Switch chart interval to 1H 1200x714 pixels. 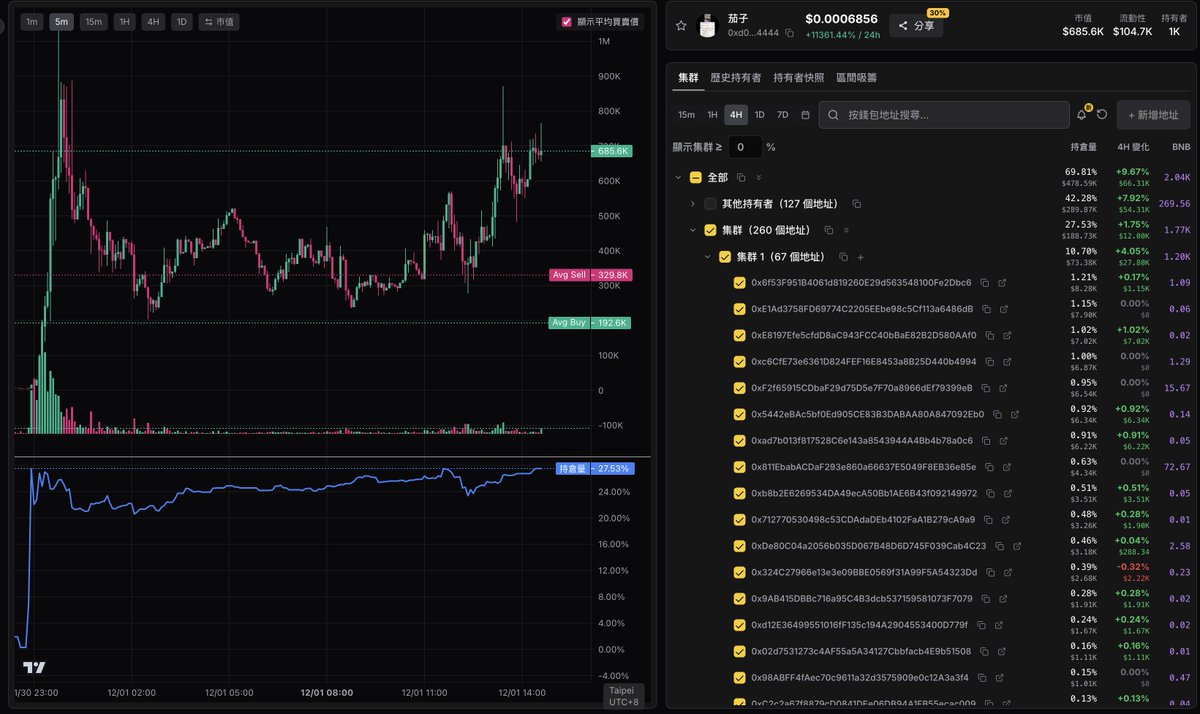(124, 21)
